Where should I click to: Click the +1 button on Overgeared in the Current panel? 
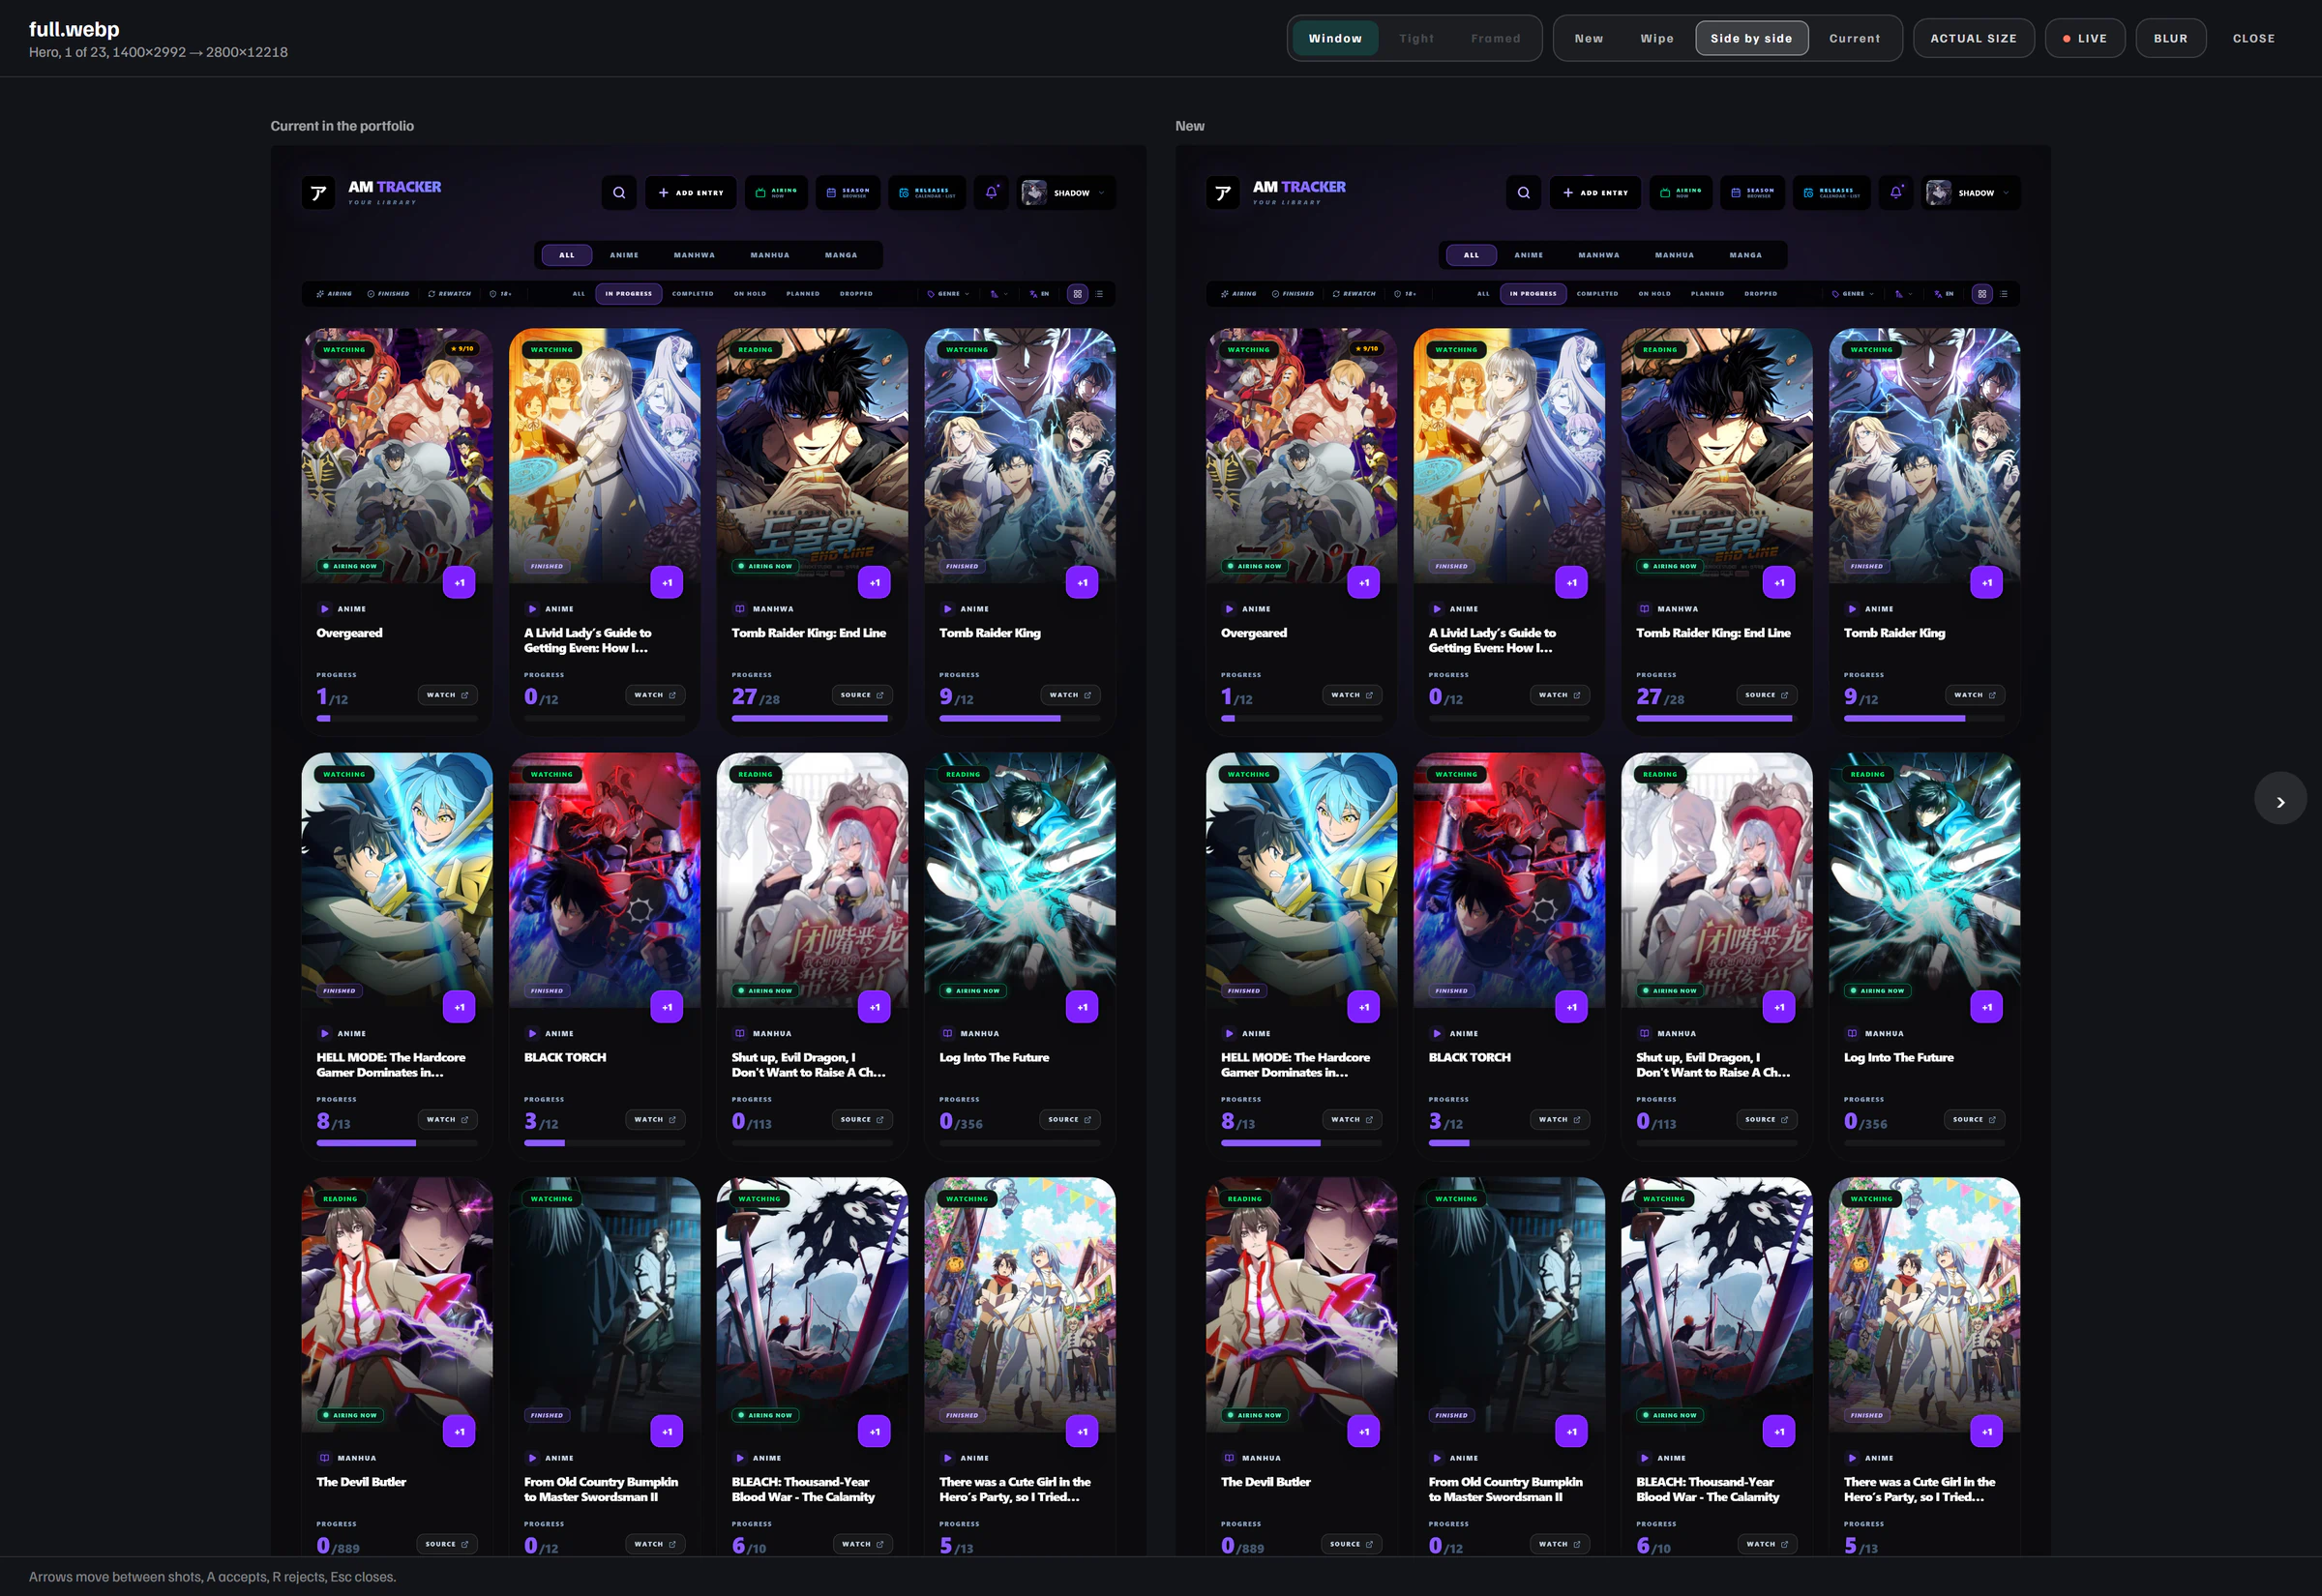[x=459, y=582]
